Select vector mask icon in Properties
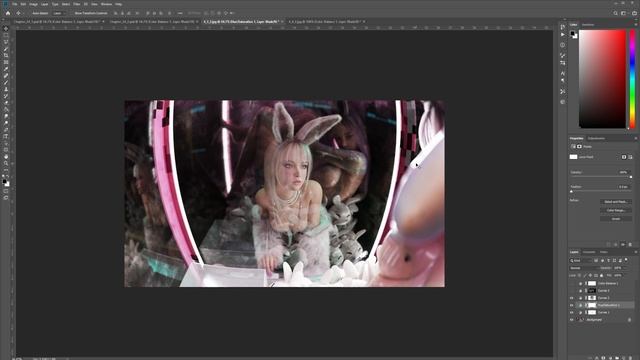The image size is (640, 360). click(x=630, y=157)
